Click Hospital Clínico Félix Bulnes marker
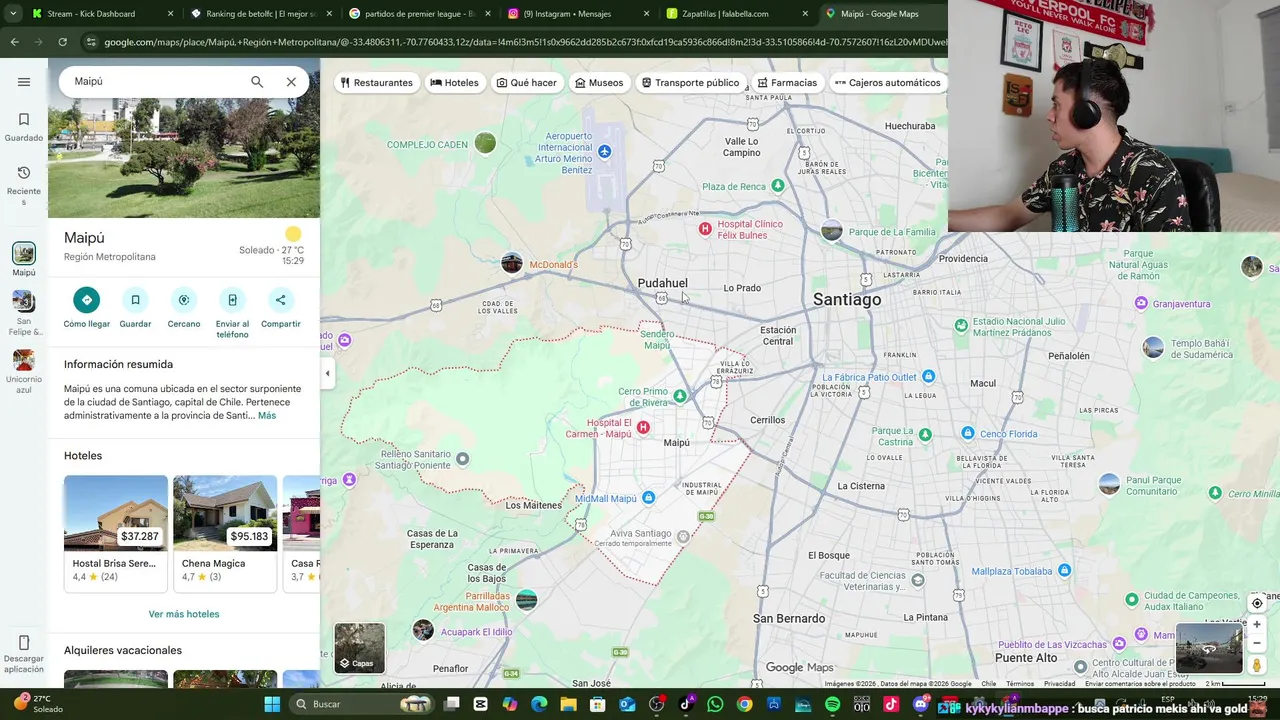The image size is (1280, 720). pos(705,229)
